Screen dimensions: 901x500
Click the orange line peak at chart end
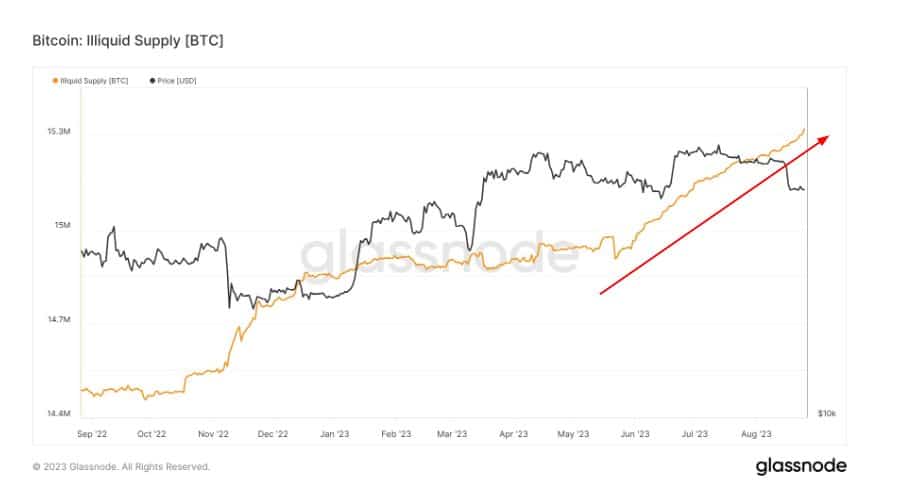[x=804, y=130]
